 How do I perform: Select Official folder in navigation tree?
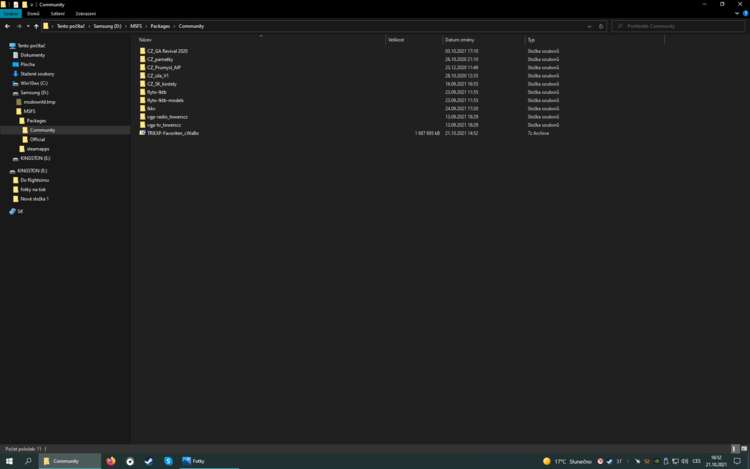pyautogui.click(x=37, y=139)
